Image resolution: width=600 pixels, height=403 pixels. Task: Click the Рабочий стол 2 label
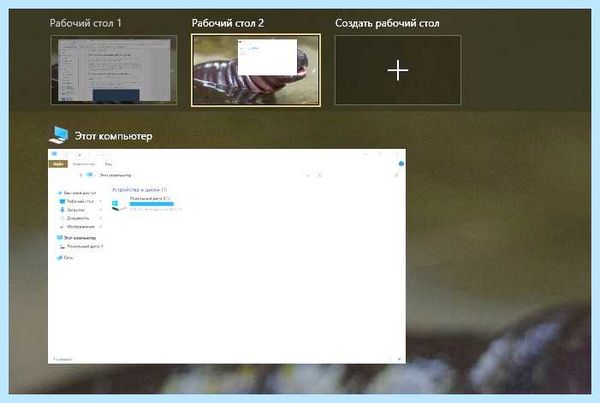[228, 23]
